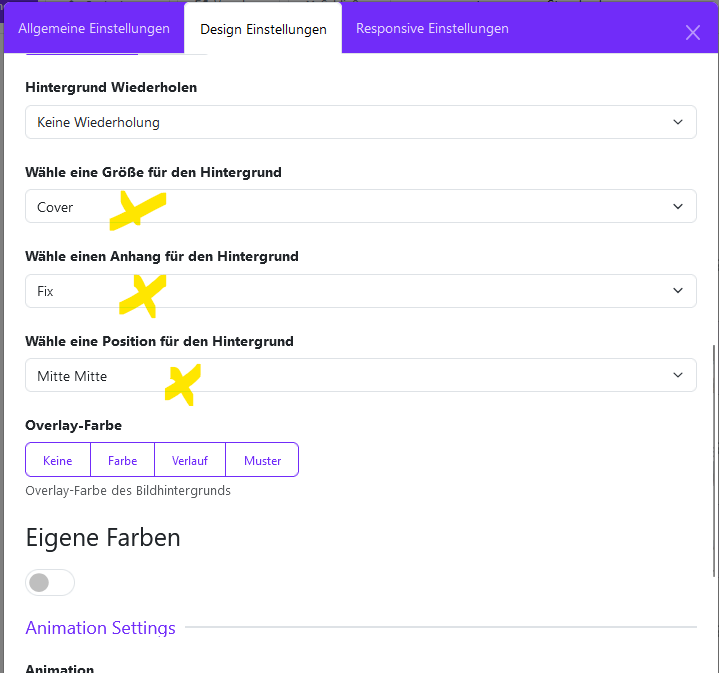Click the Animation Settings section heading
Image resolution: width=719 pixels, height=673 pixels.
pos(100,628)
